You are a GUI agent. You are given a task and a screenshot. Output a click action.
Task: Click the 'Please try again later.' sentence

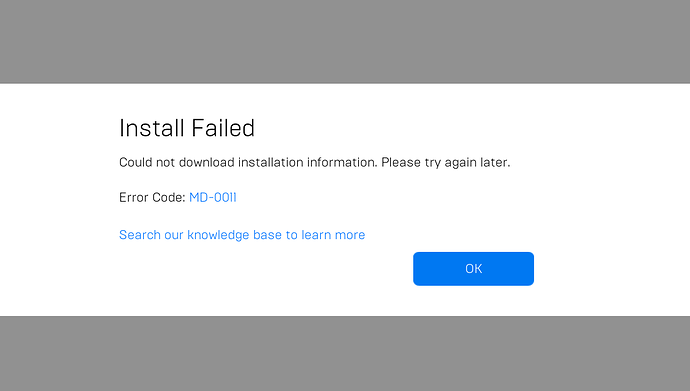click(x=445, y=162)
